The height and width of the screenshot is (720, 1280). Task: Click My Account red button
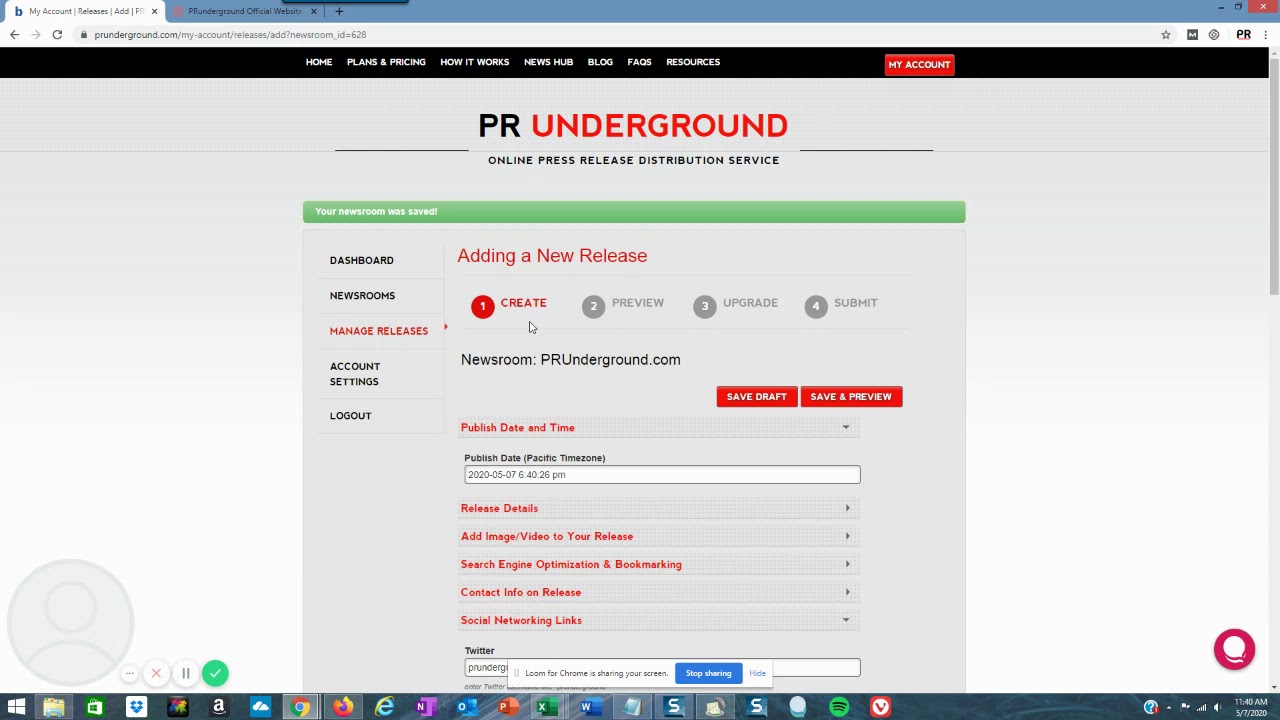(919, 65)
